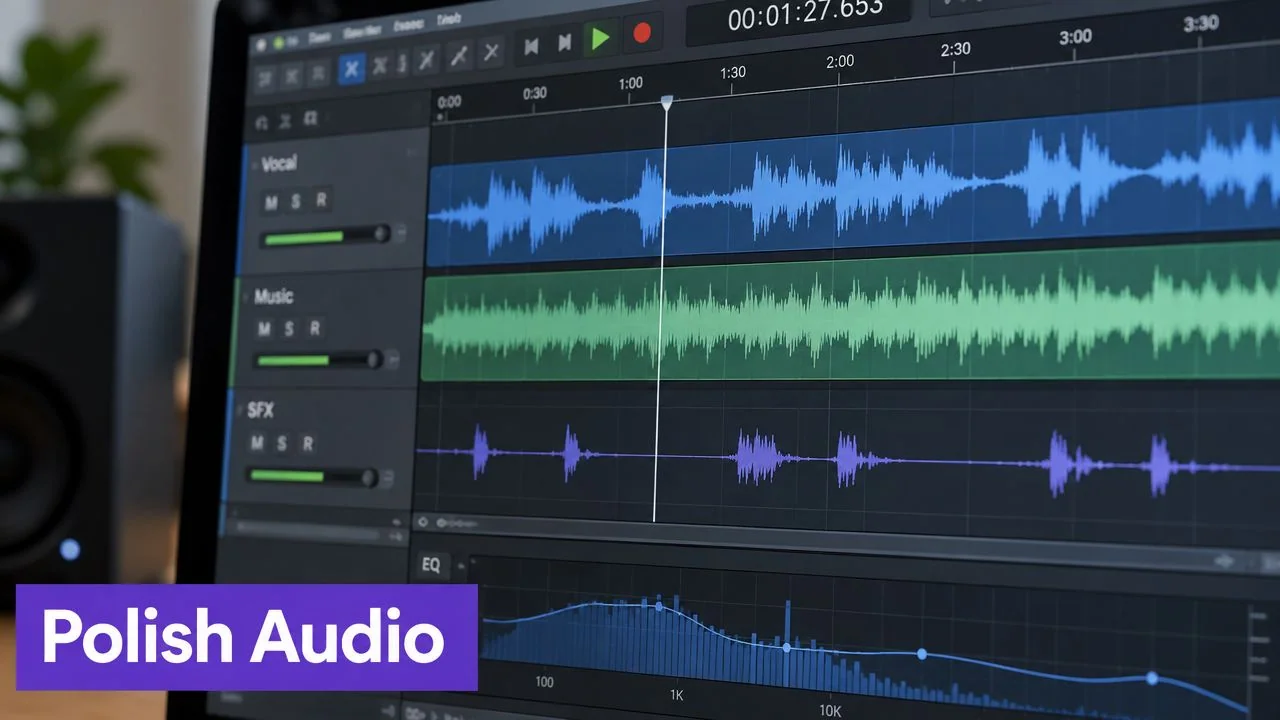The width and height of the screenshot is (1280, 720).
Task: Click the 1:00 mark on the time ruler
Action: click(x=630, y=83)
